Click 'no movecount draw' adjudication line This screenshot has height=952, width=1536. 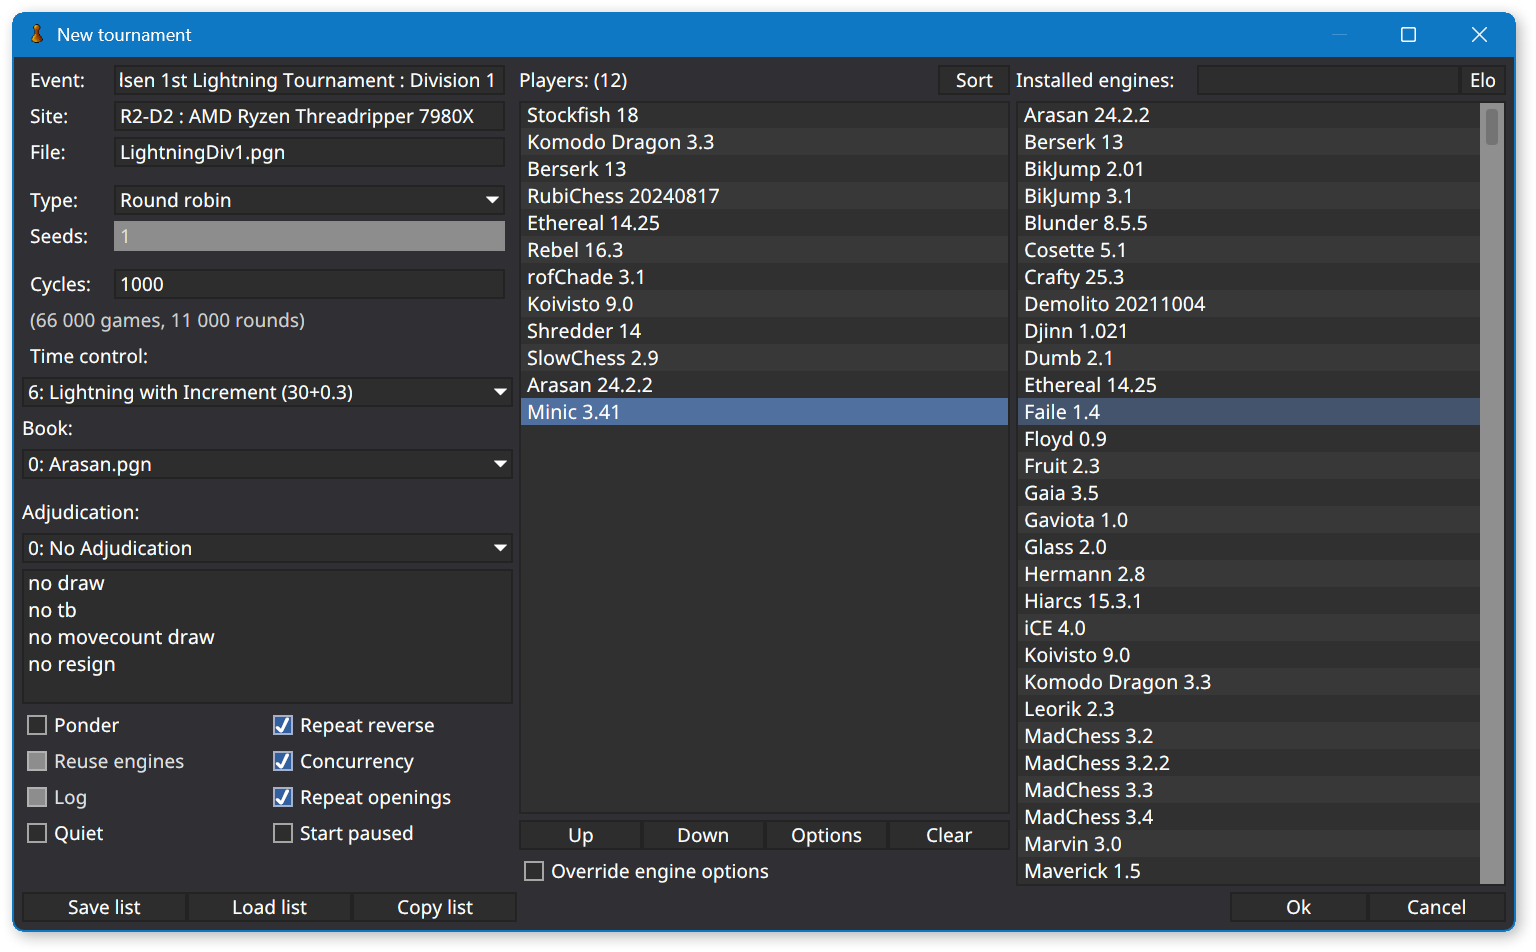pyautogui.click(x=121, y=637)
